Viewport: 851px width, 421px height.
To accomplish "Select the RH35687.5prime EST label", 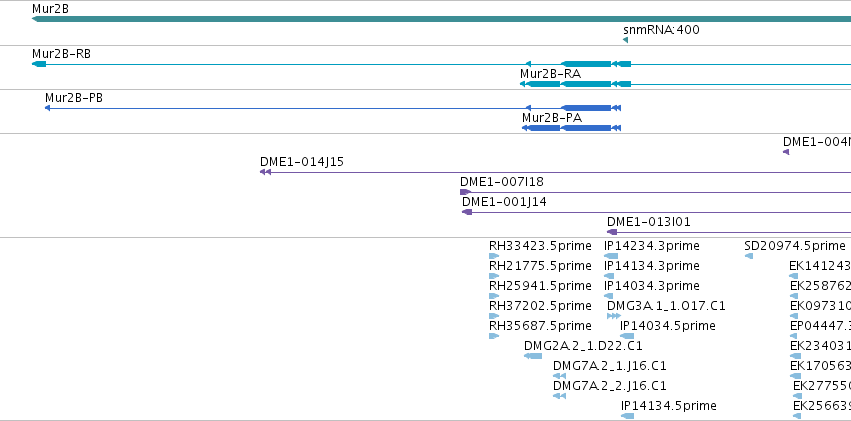I will click(x=540, y=326).
